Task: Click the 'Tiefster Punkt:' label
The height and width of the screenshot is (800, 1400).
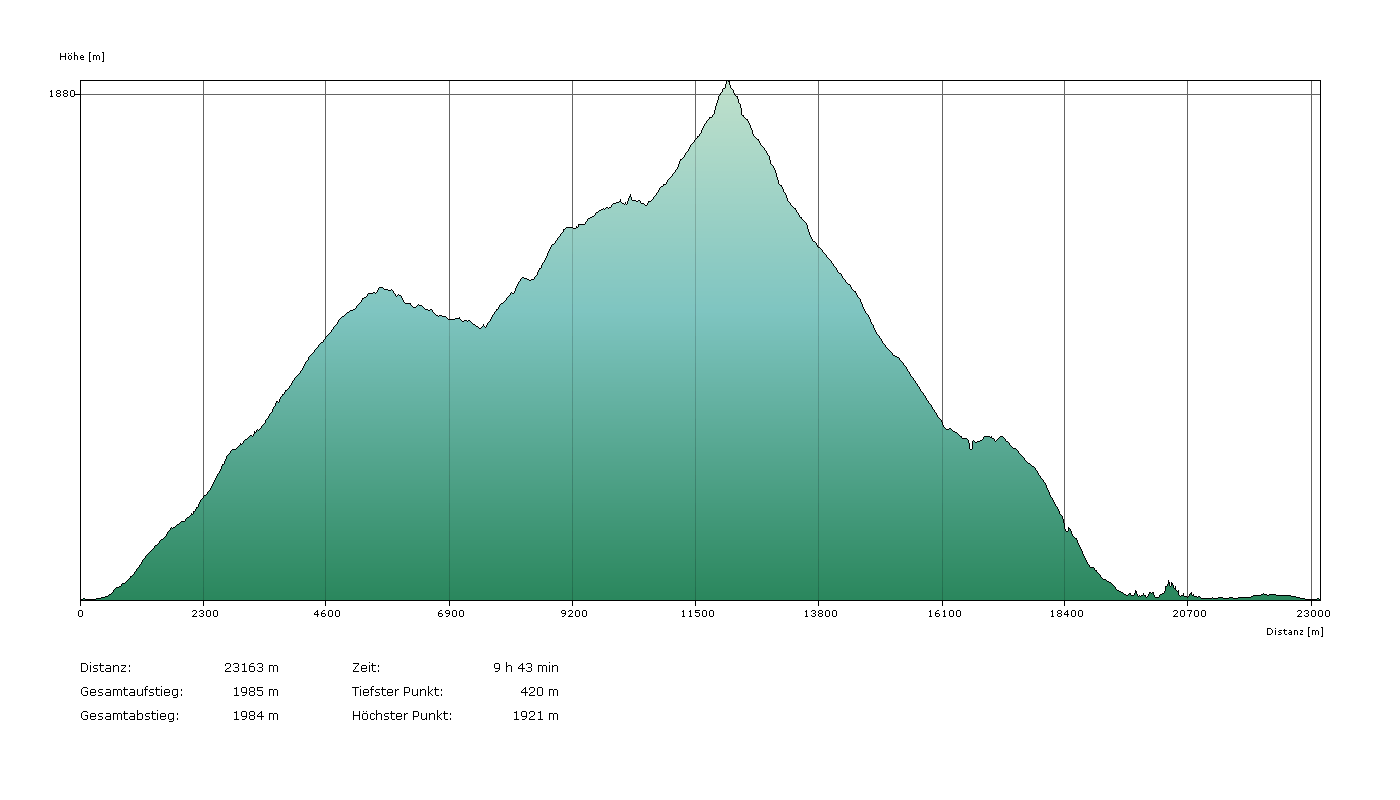Action: (397, 692)
